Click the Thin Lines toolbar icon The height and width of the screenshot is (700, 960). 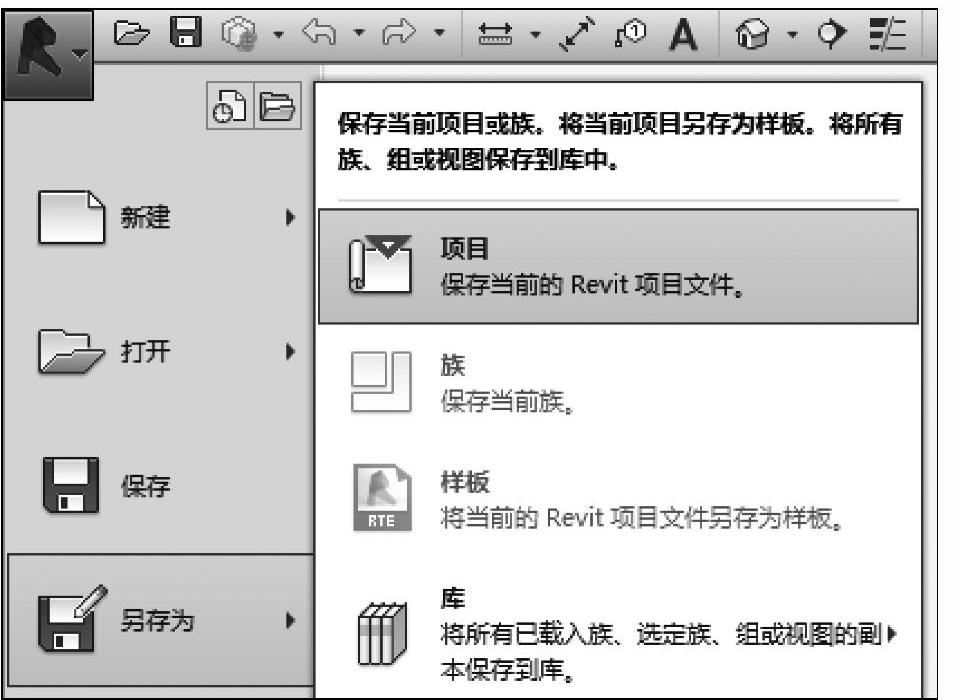point(888,33)
